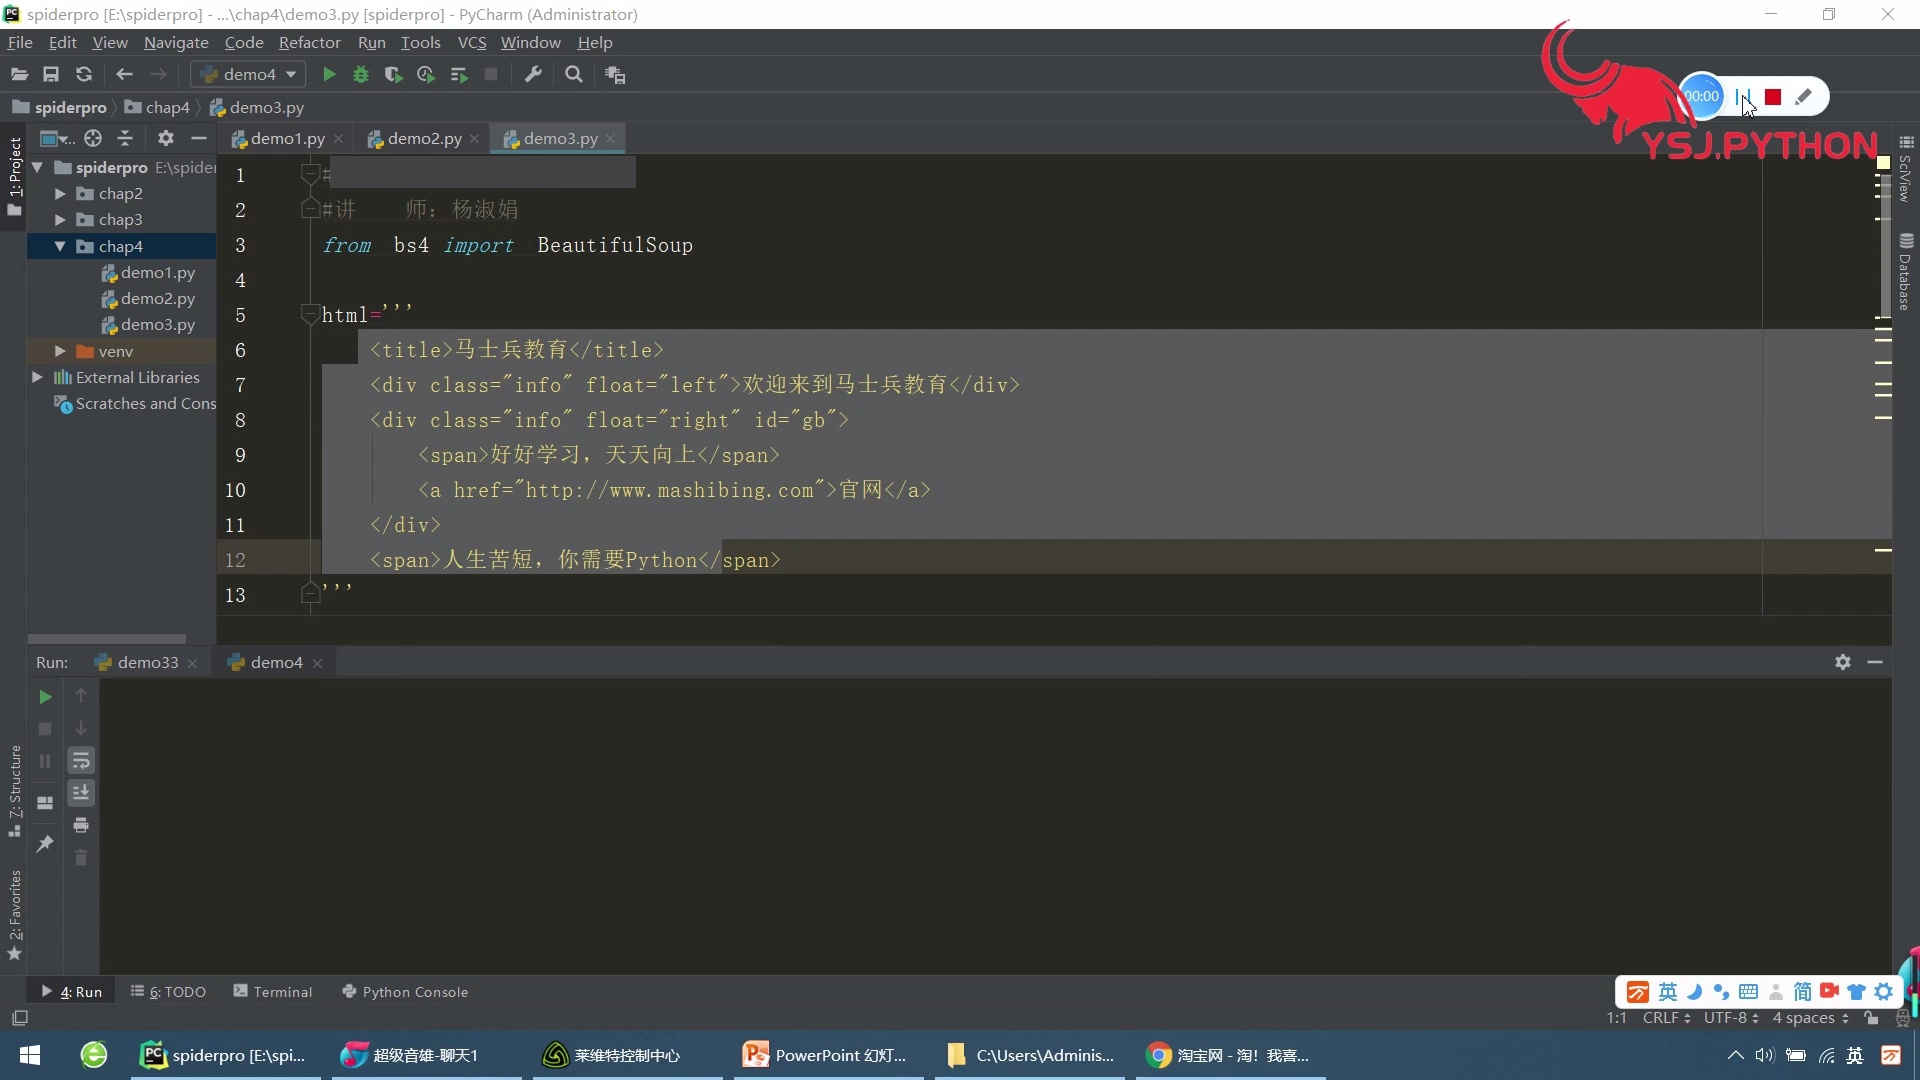Open Run panel settings gear
This screenshot has height=1080, width=1920.
(1842, 662)
